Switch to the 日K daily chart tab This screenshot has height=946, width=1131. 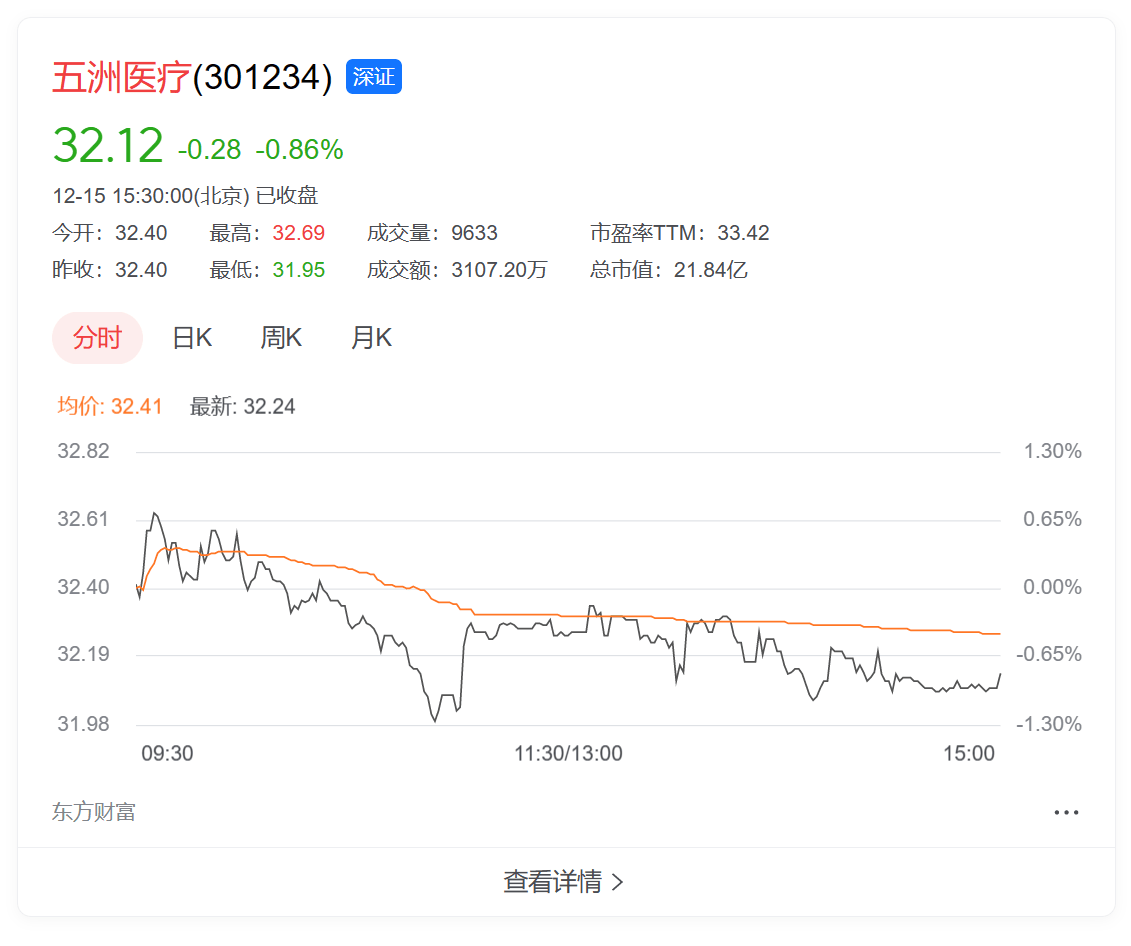click(x=190, y=337)
